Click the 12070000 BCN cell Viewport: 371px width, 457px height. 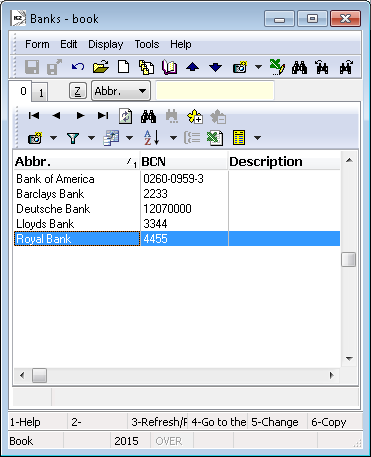point(184,209)
